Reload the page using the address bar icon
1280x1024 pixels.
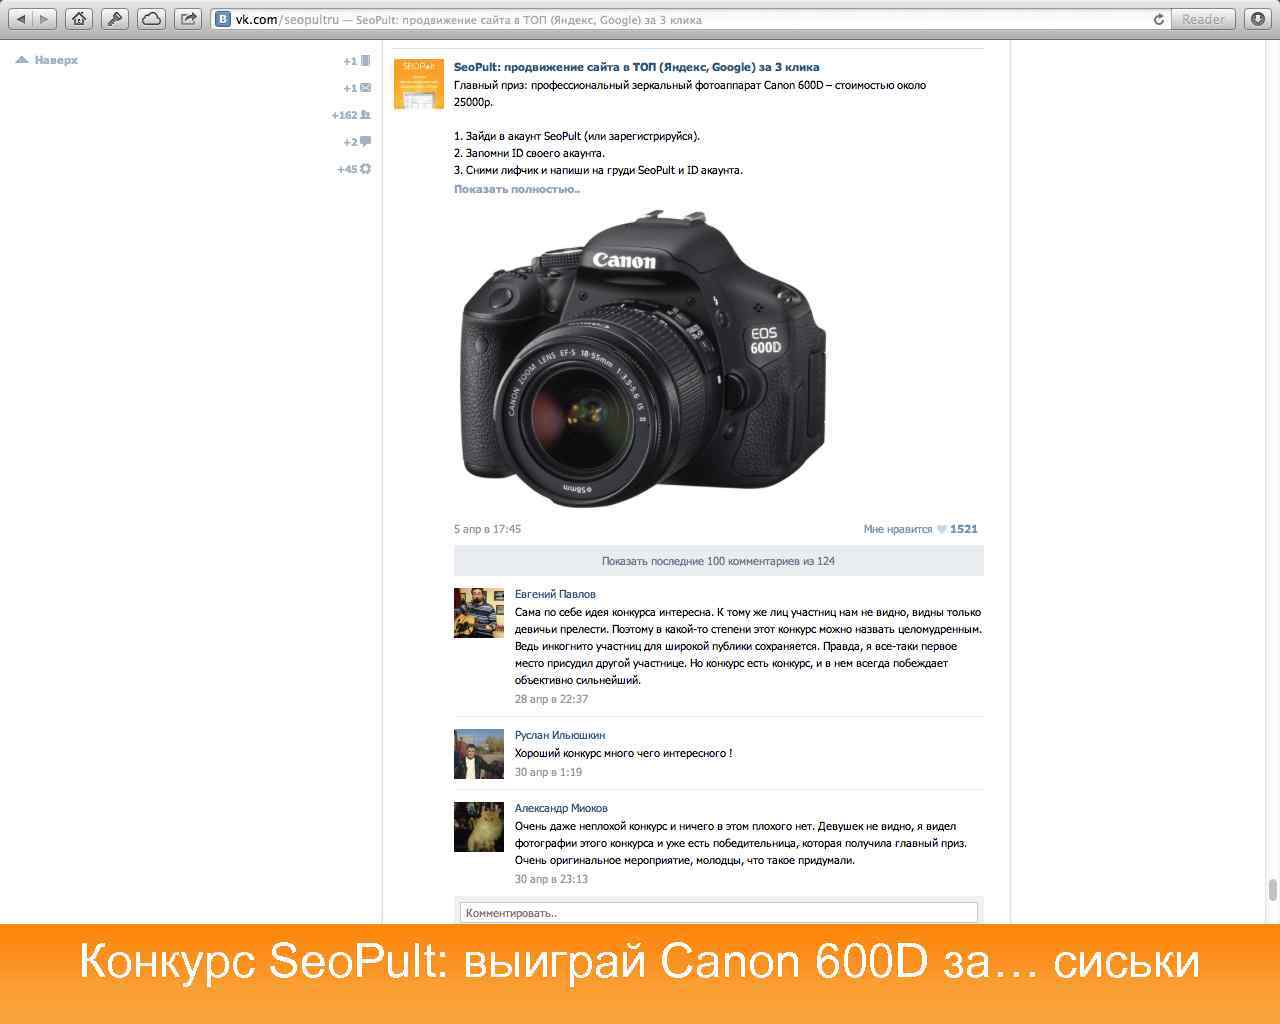tap(1158, 18)
